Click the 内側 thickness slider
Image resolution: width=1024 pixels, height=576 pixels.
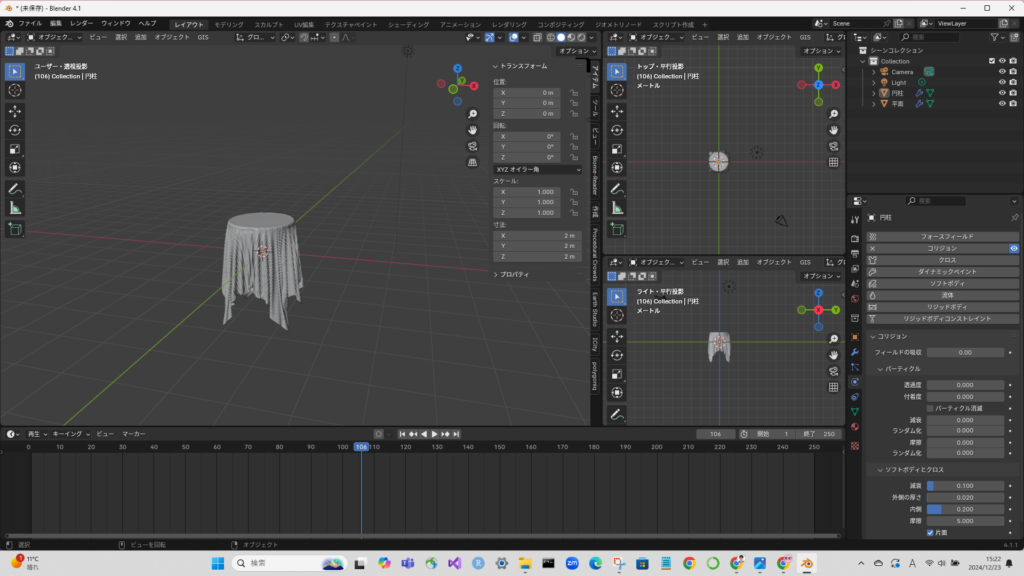(964, 508)
